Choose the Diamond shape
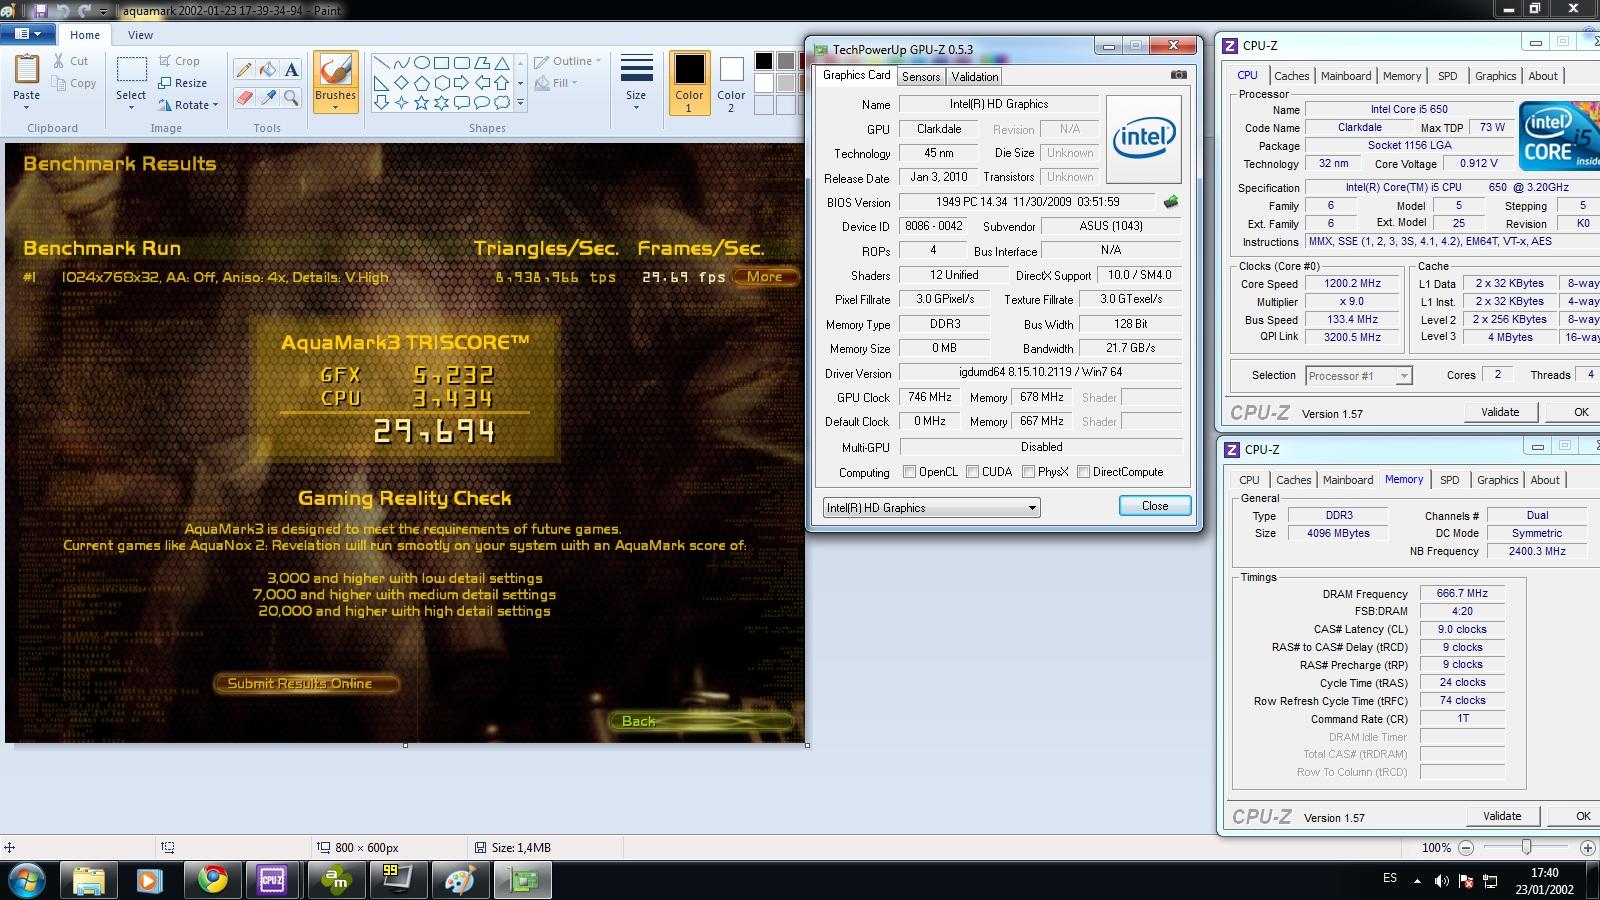The height and width of the screenshot is (900, 1600). 401,83
